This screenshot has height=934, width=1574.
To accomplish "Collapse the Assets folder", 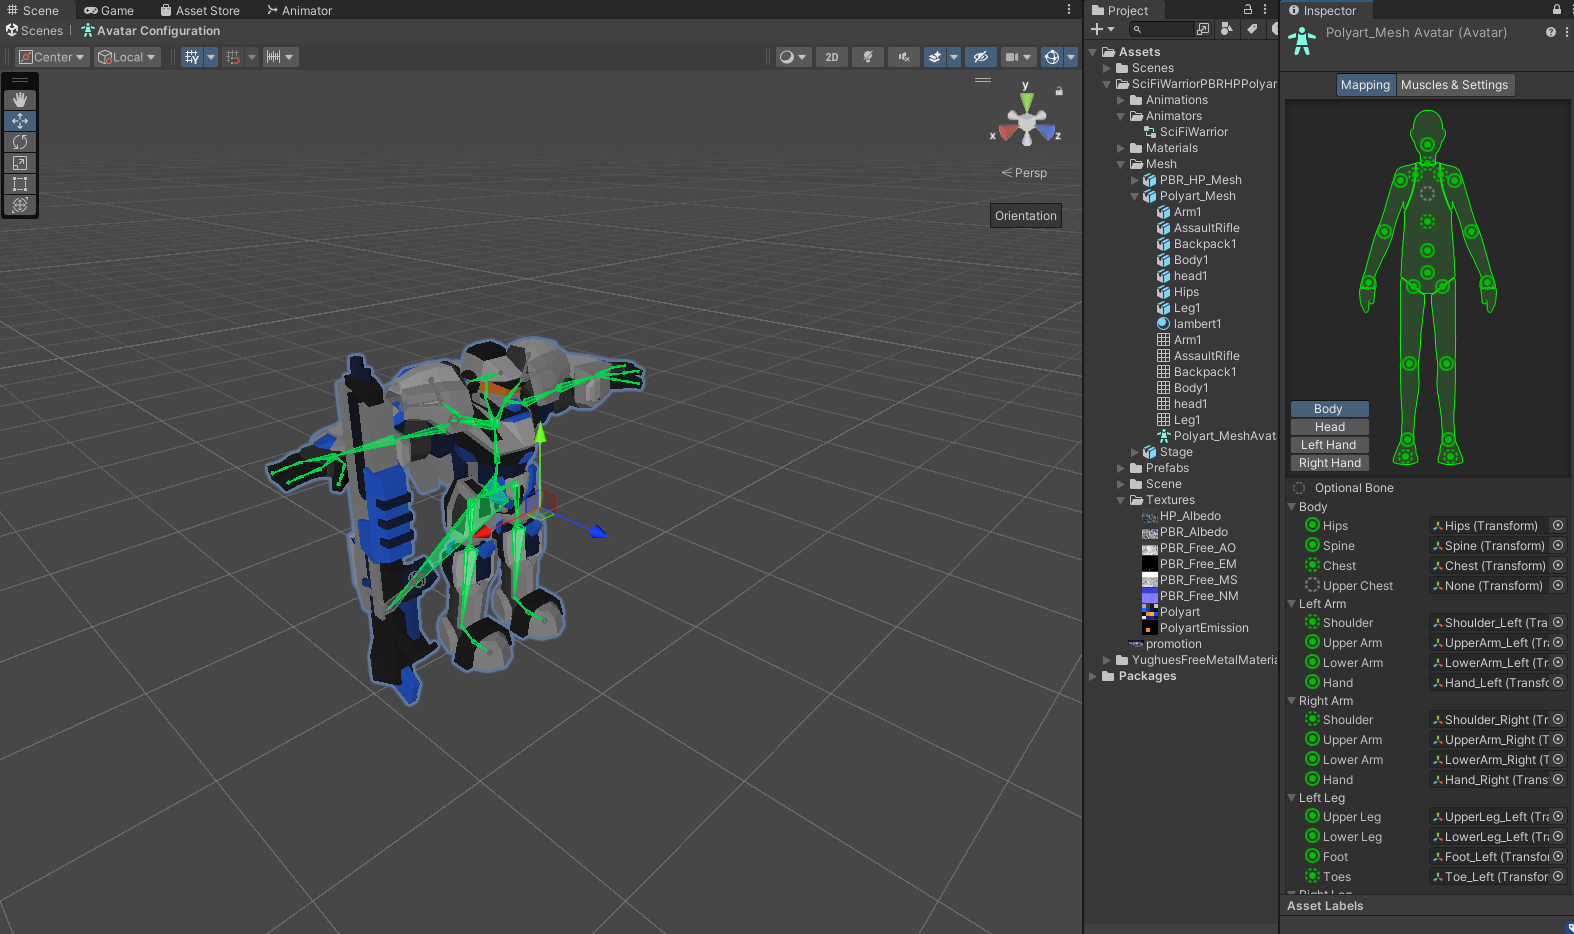I will (x=1093, y=52).
